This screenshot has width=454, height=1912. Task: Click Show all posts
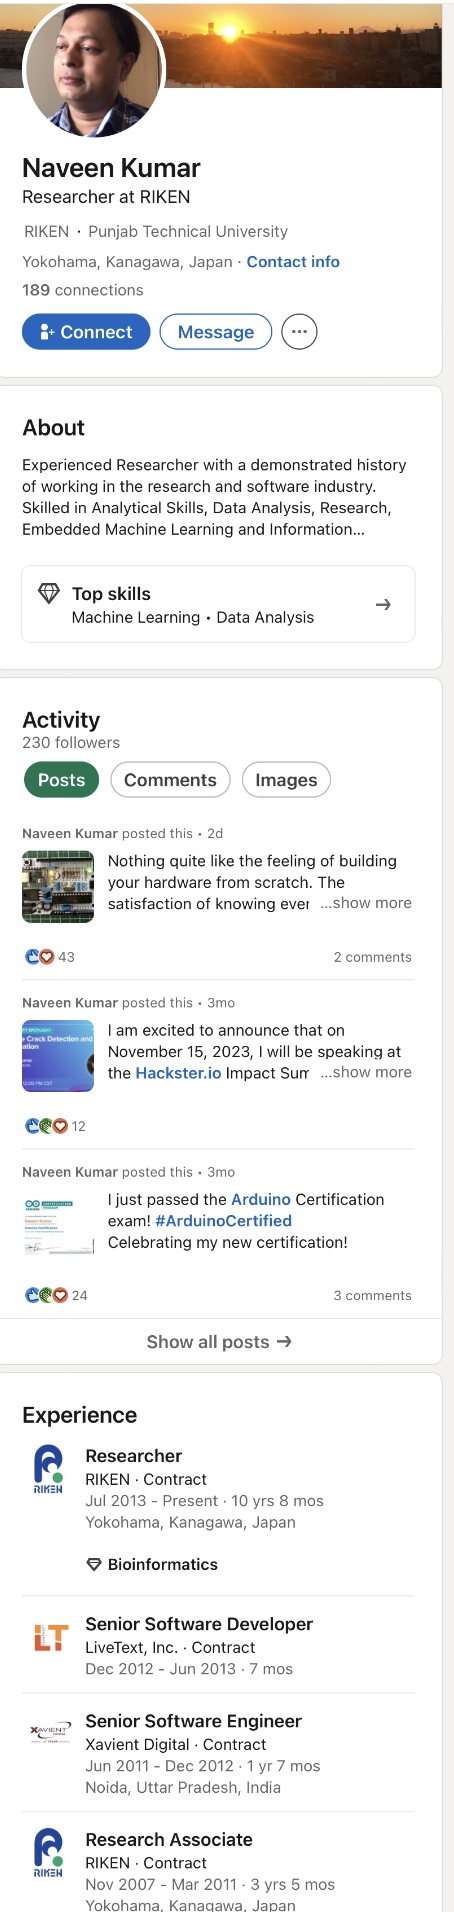coord(219,1342)
